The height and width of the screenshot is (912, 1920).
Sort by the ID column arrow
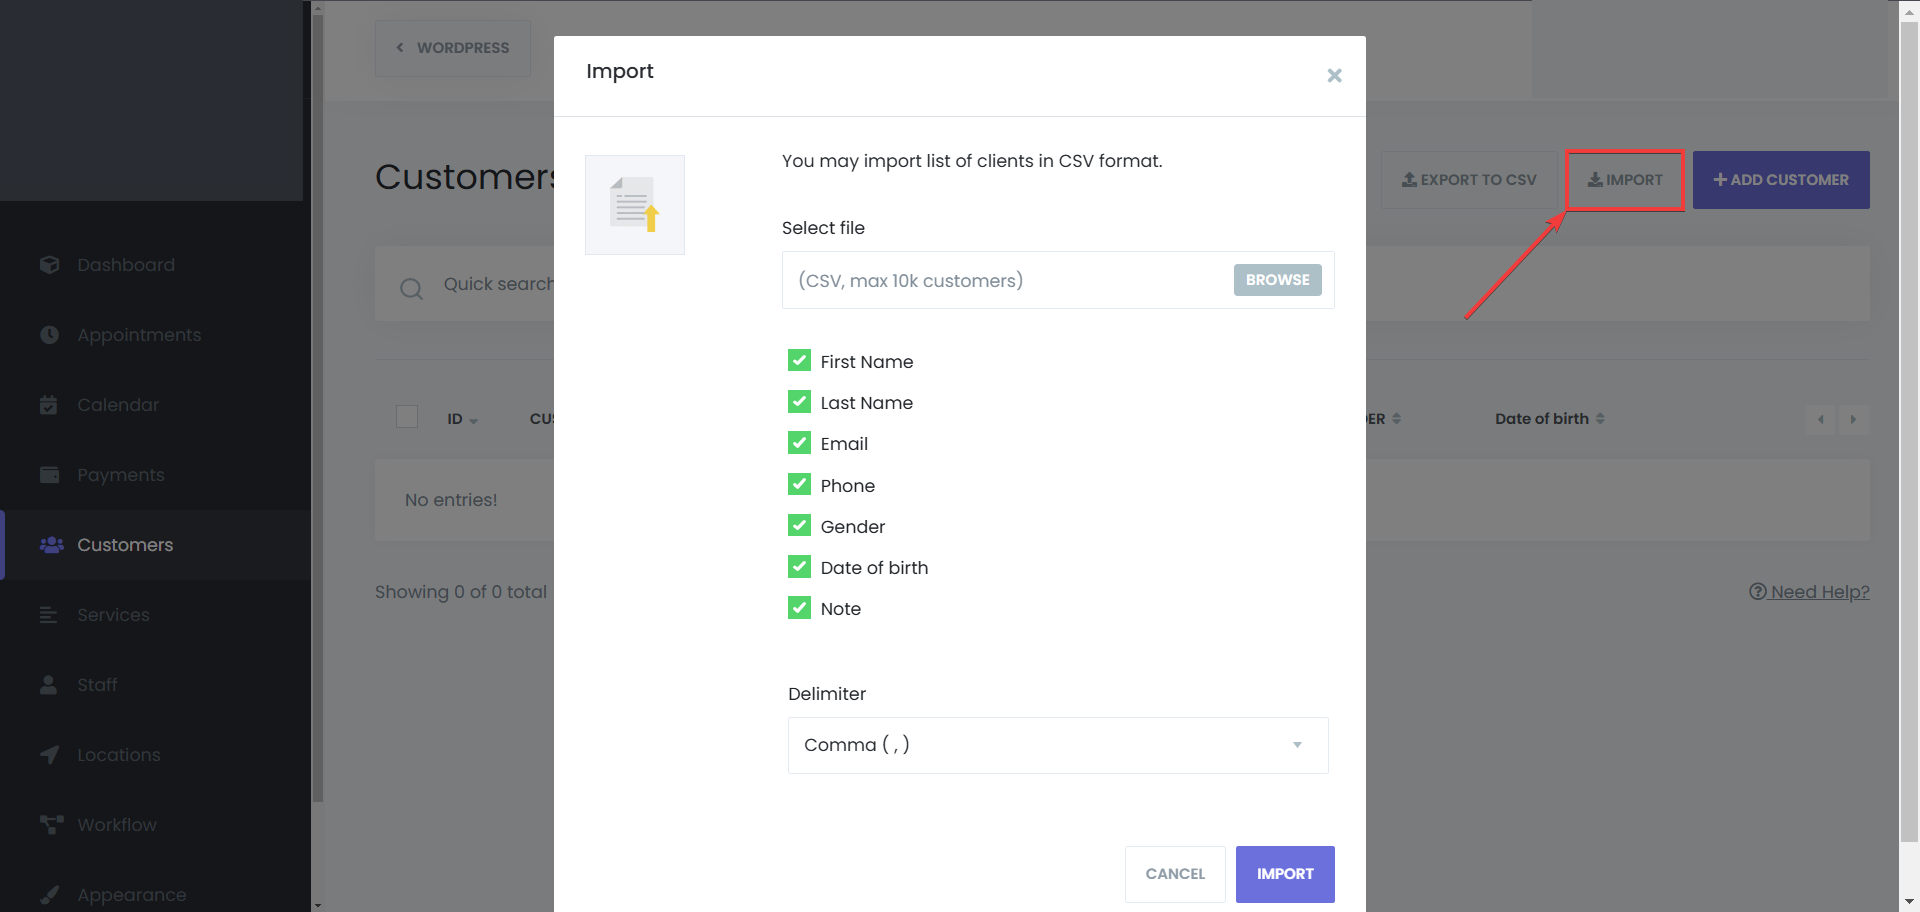(473, 421)
